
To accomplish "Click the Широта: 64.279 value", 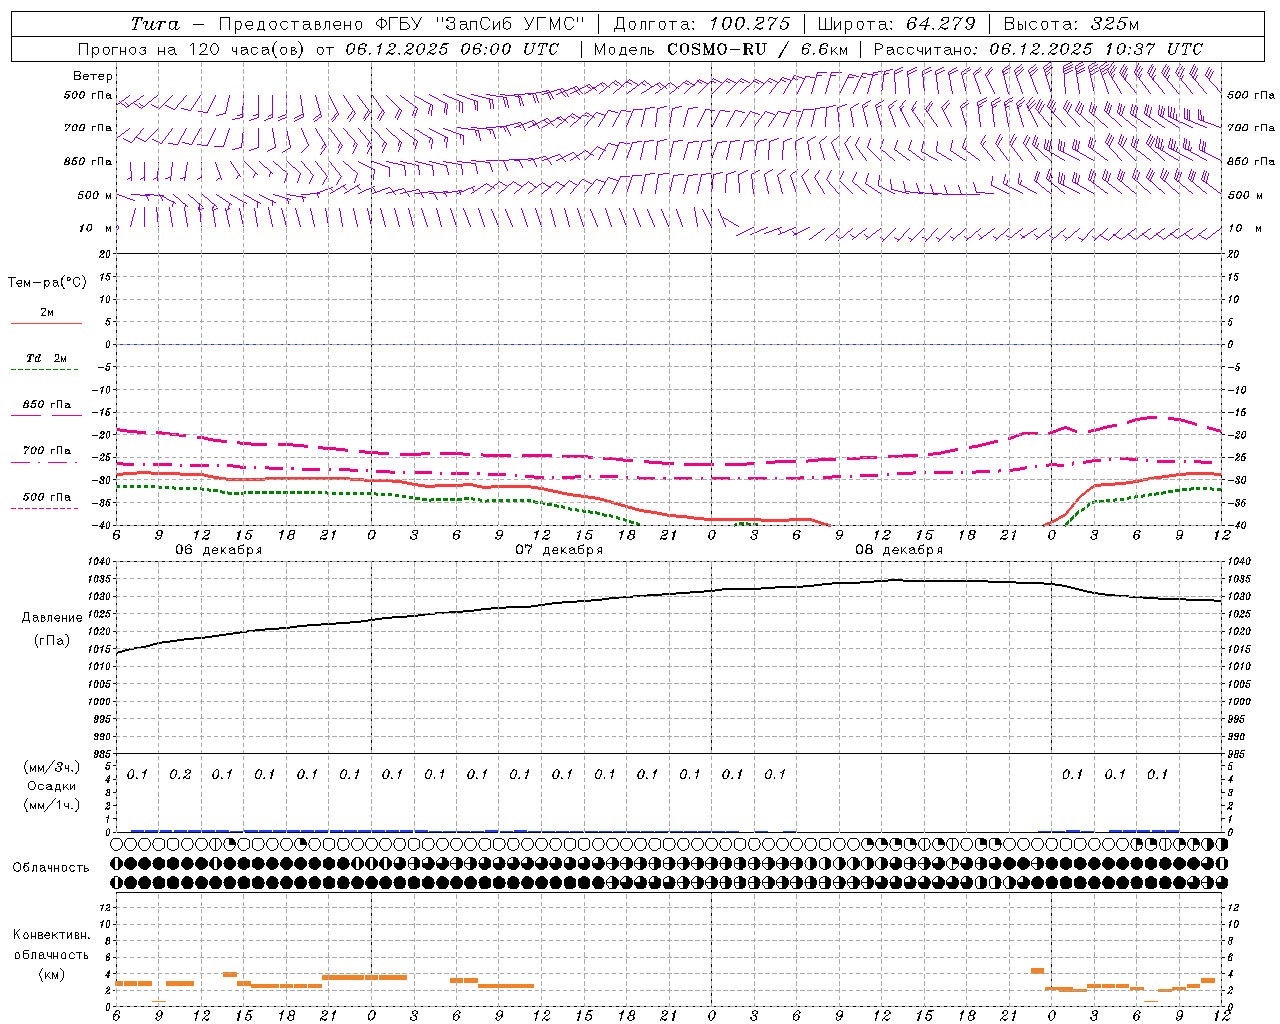I will pos(896,24).
